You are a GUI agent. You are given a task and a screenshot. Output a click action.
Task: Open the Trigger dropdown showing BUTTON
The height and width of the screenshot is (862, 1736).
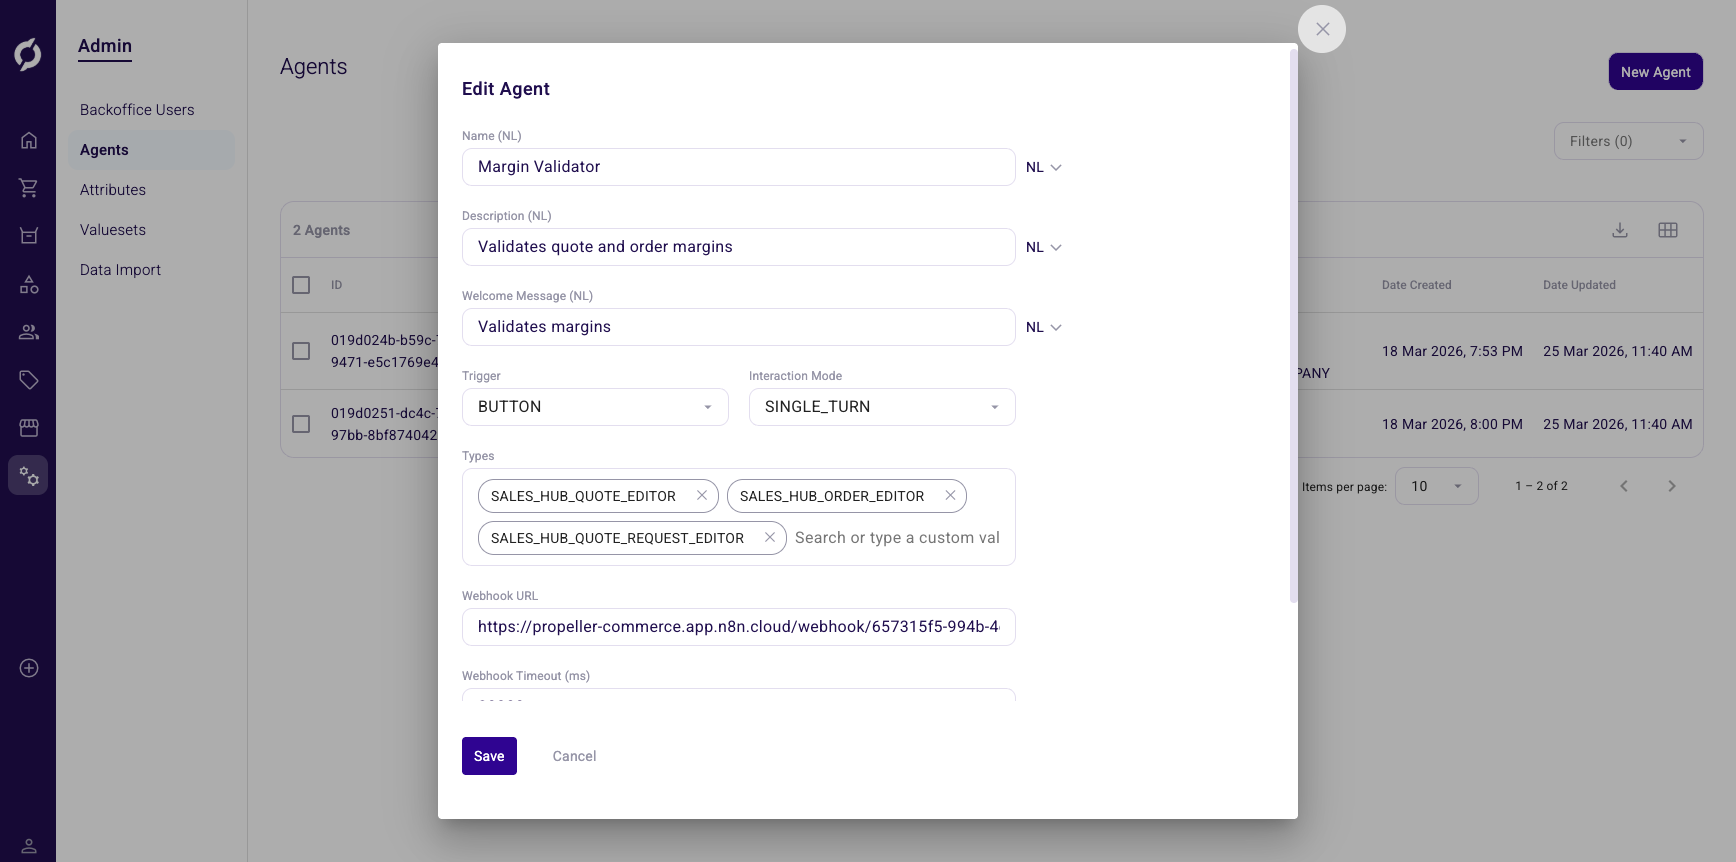click(x=595, y=407)
